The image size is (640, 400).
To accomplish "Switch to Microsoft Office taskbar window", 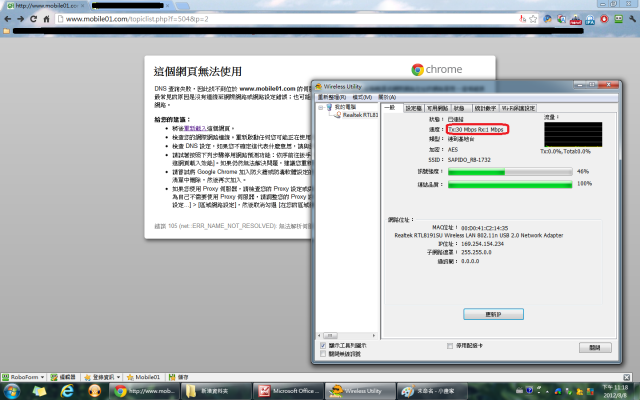I will coord(288,391).
